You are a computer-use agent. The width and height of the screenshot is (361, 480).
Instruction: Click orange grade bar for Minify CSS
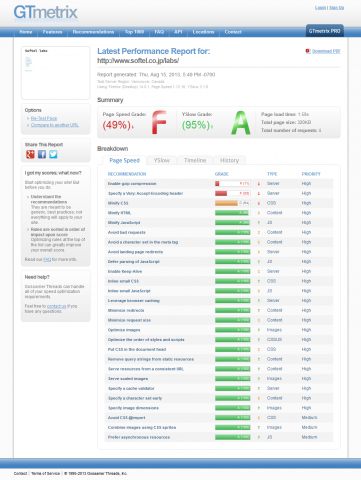233,203
